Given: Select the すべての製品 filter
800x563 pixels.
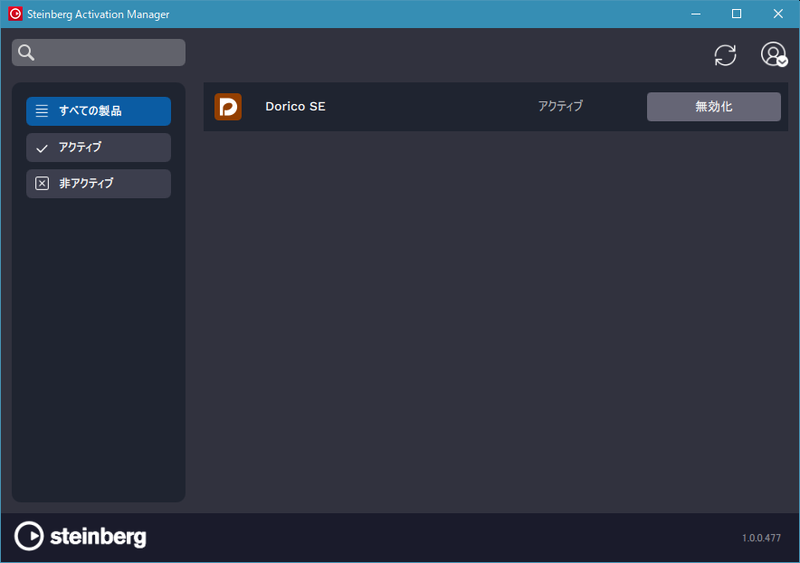Looking at the screenshot, I should coord(98,111).
